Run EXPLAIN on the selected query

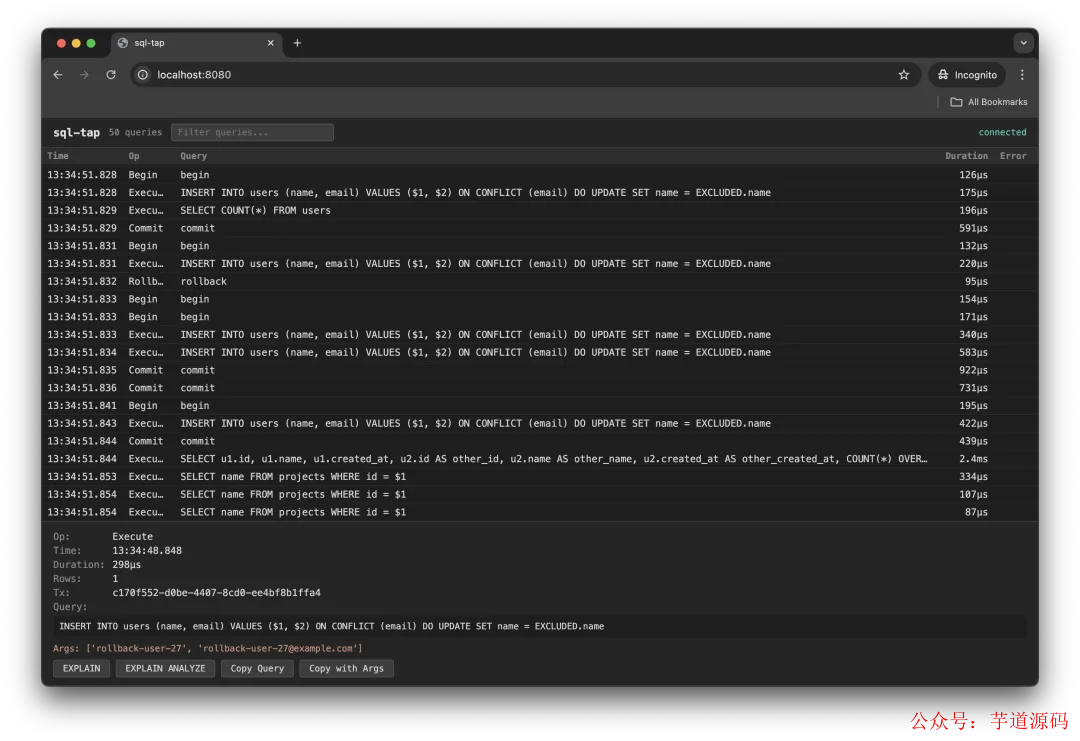[81, 668]
